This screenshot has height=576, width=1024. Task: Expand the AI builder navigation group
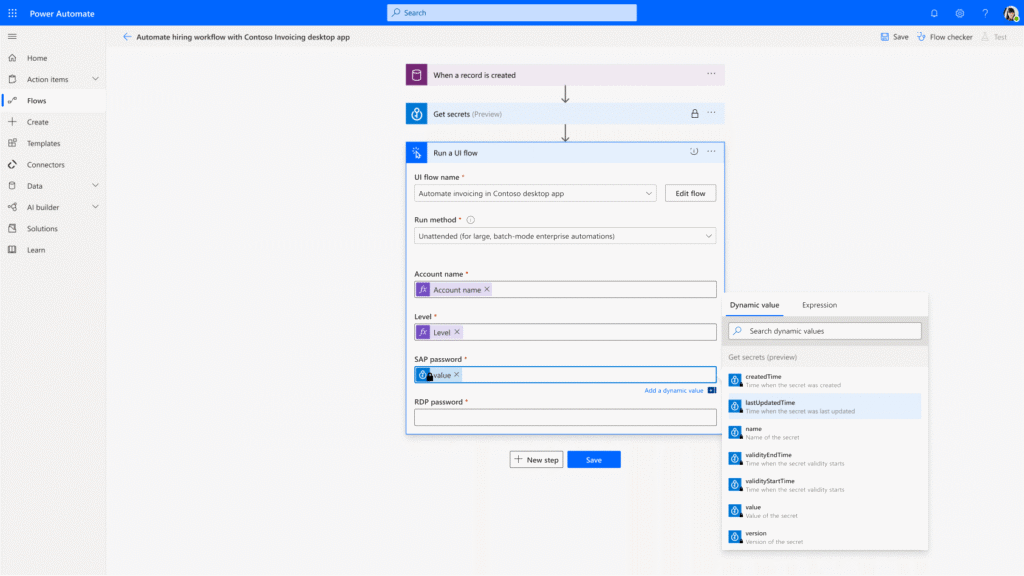pos(95,207)
